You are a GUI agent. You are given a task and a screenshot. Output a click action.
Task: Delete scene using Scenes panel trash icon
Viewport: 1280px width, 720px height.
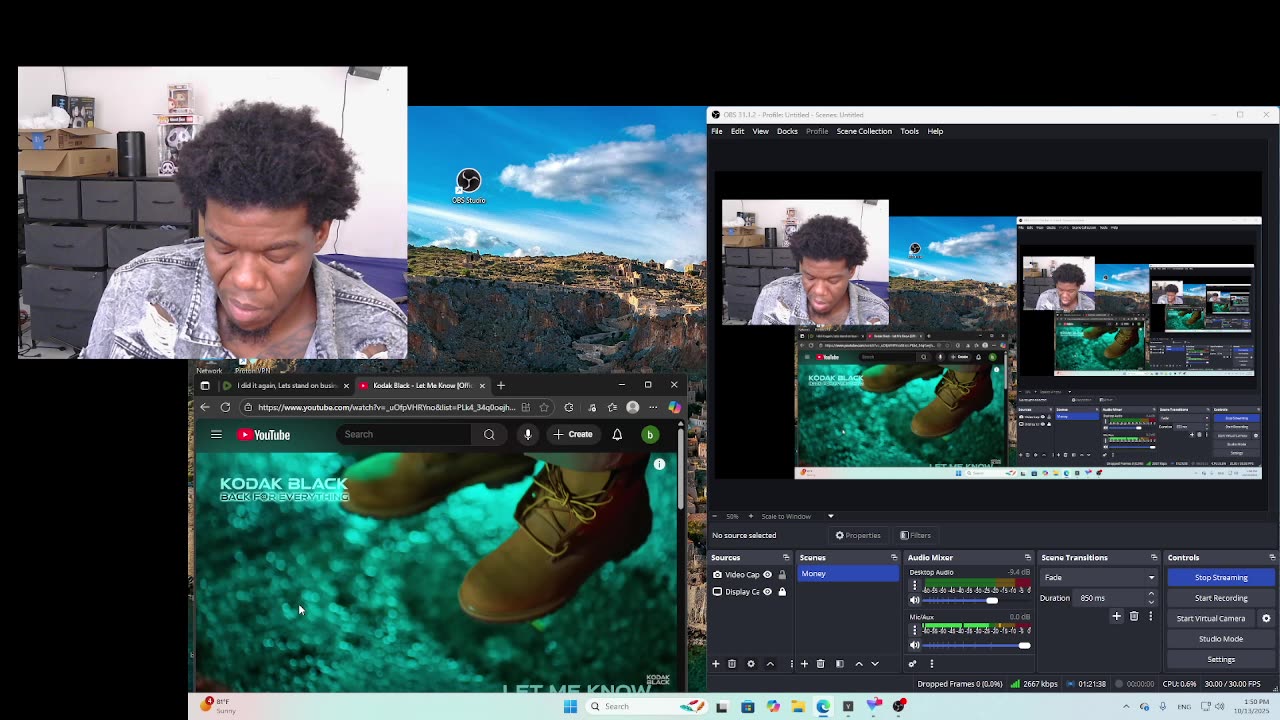point(821,664)
